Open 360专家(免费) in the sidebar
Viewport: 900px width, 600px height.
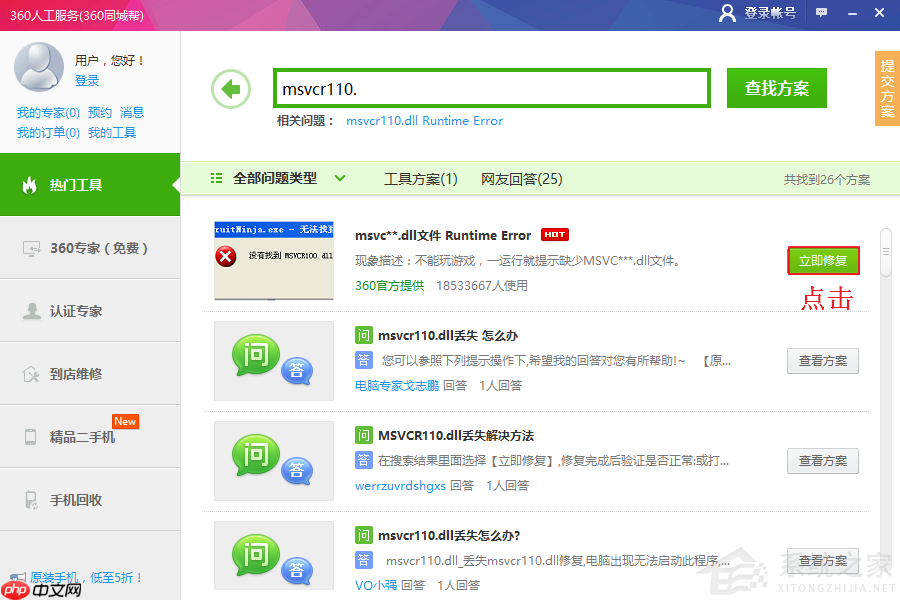pyautogui.click(x=90, y=248)
